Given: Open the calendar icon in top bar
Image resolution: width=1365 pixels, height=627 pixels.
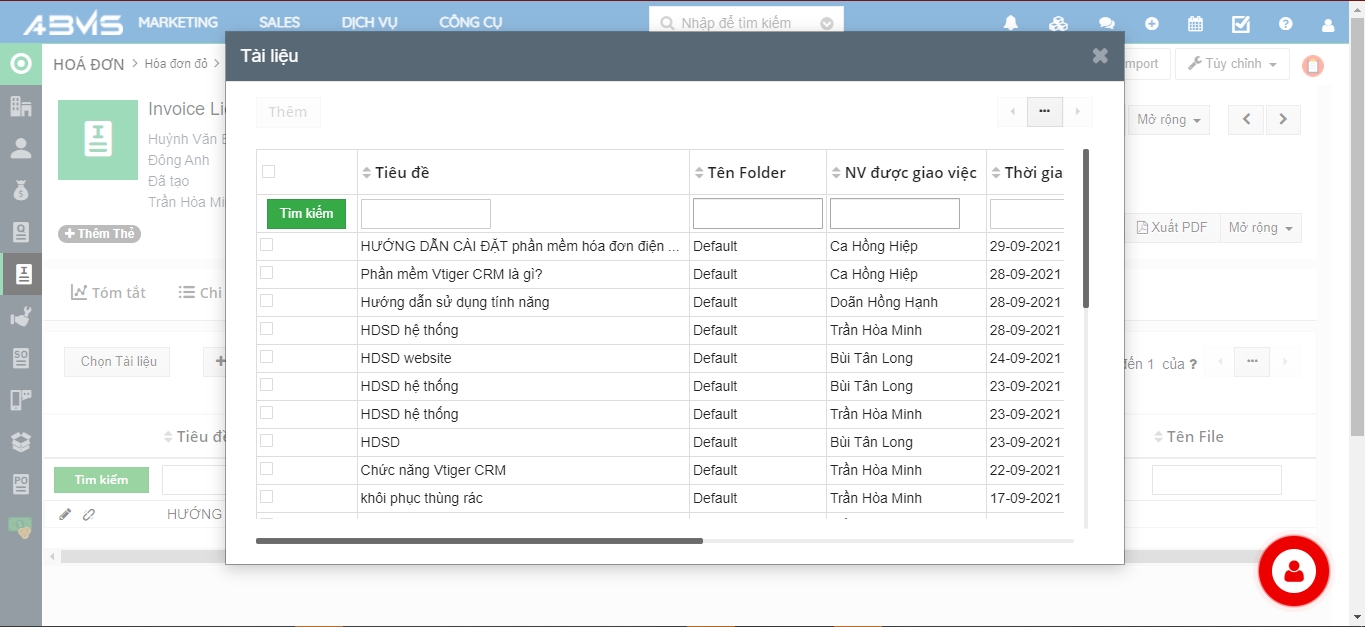Looking at the screenshot, I should pos(1195,24).
